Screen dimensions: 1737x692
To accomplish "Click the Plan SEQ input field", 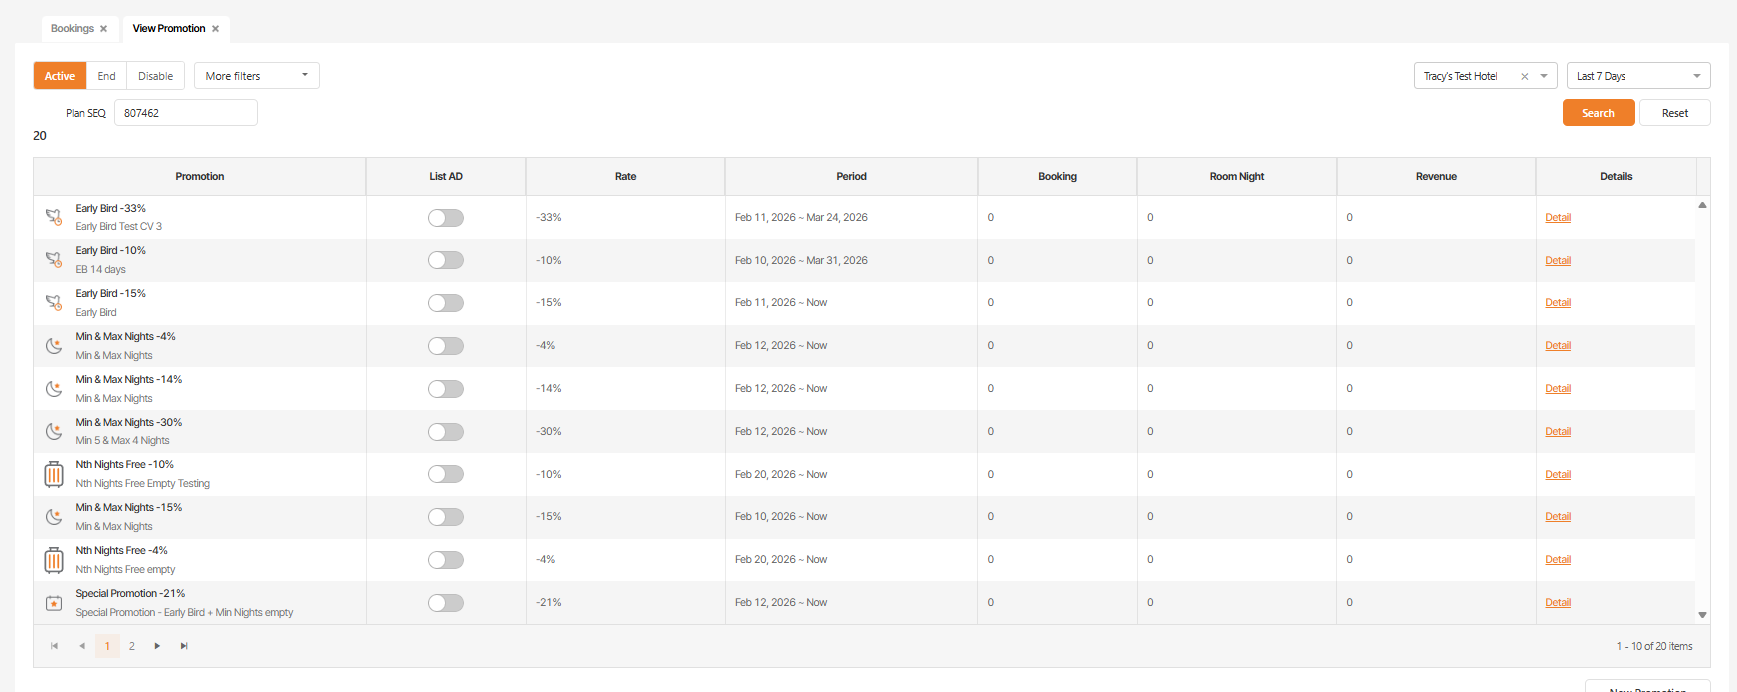I will (185, 113).
